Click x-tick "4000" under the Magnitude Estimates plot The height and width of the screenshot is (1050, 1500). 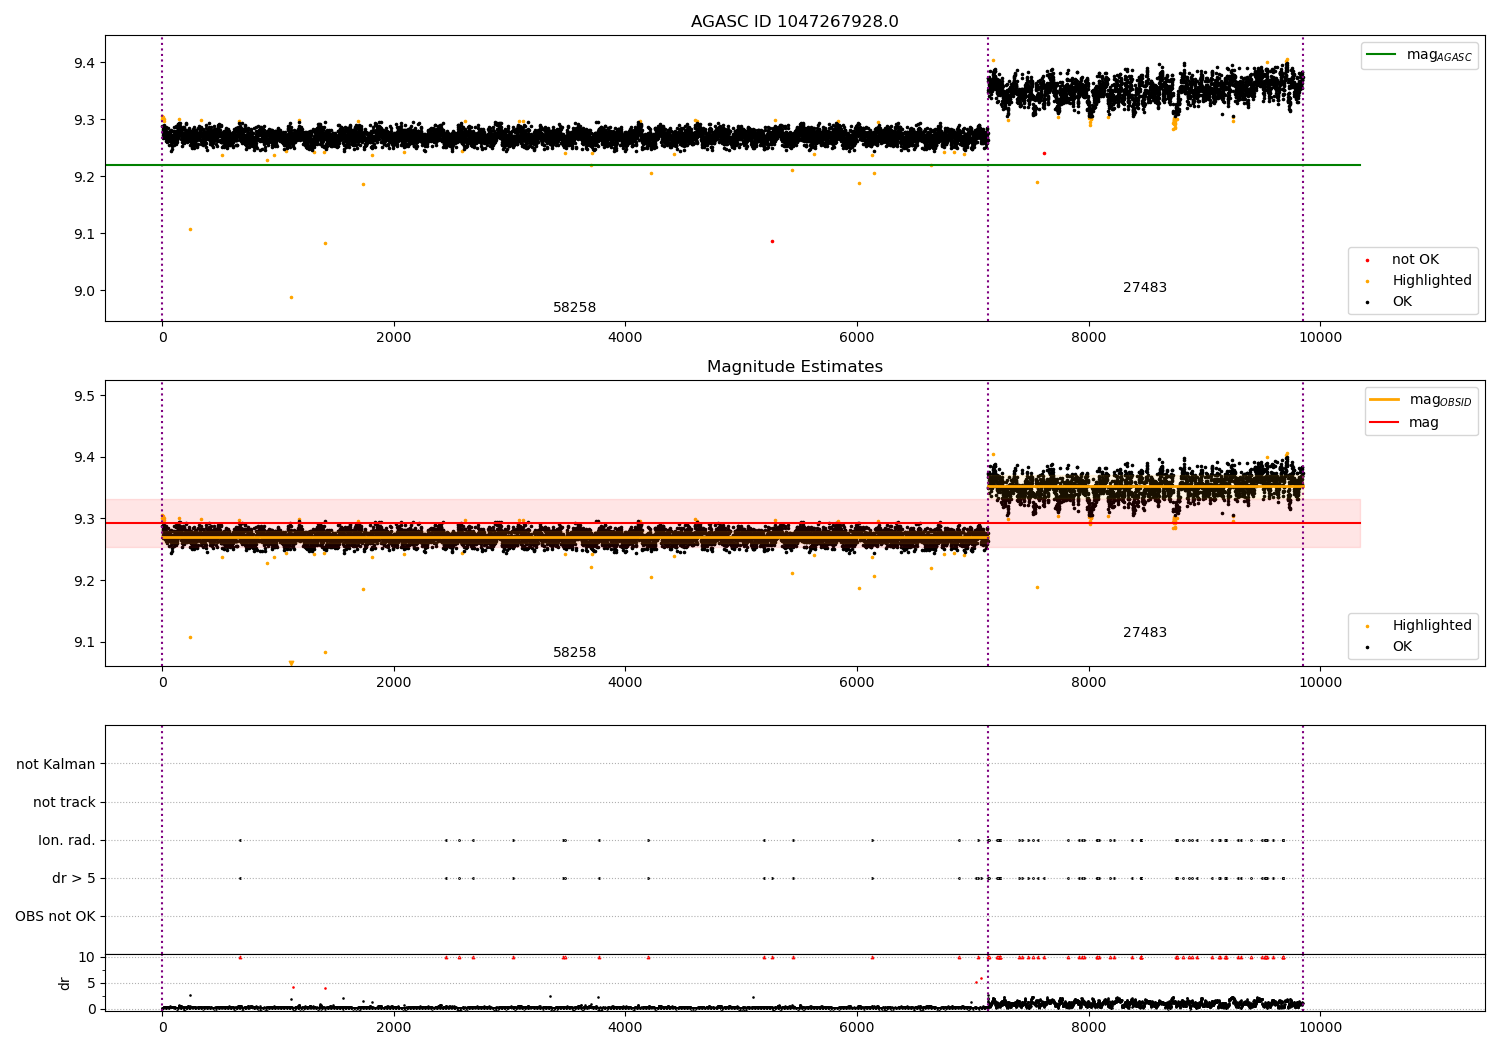pyautogui.click(x=625, y=683)
